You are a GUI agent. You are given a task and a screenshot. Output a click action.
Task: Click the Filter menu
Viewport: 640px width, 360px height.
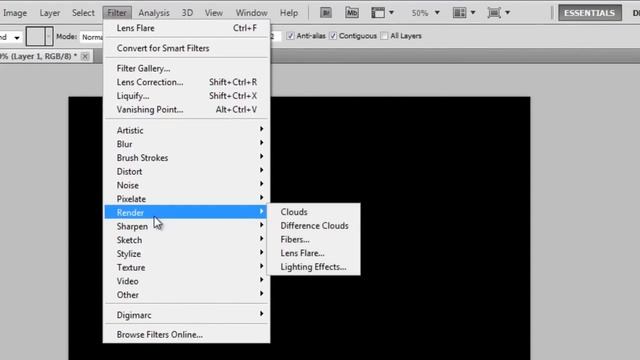point(117,13)
